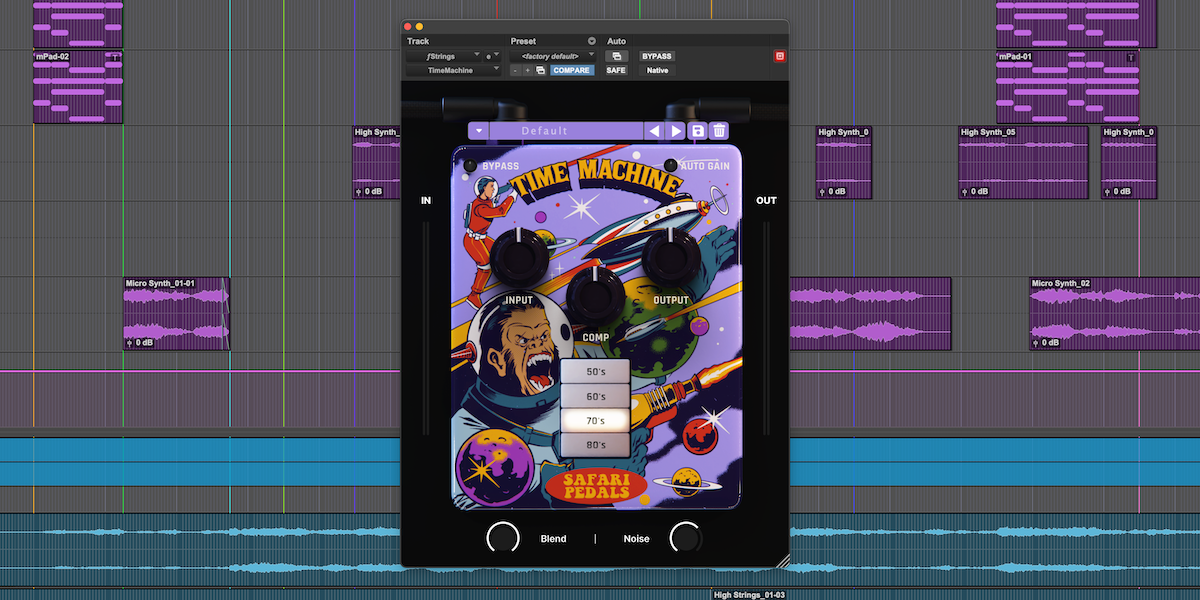The image size is (1200, 600).
Task: Open the Preset menu chevron
Action: [591, 41]
